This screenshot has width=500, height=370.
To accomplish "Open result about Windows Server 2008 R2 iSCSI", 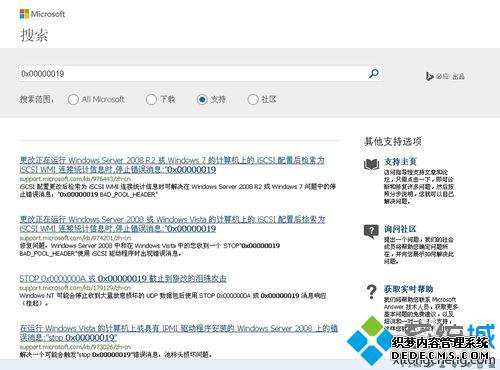I will 172,165.
